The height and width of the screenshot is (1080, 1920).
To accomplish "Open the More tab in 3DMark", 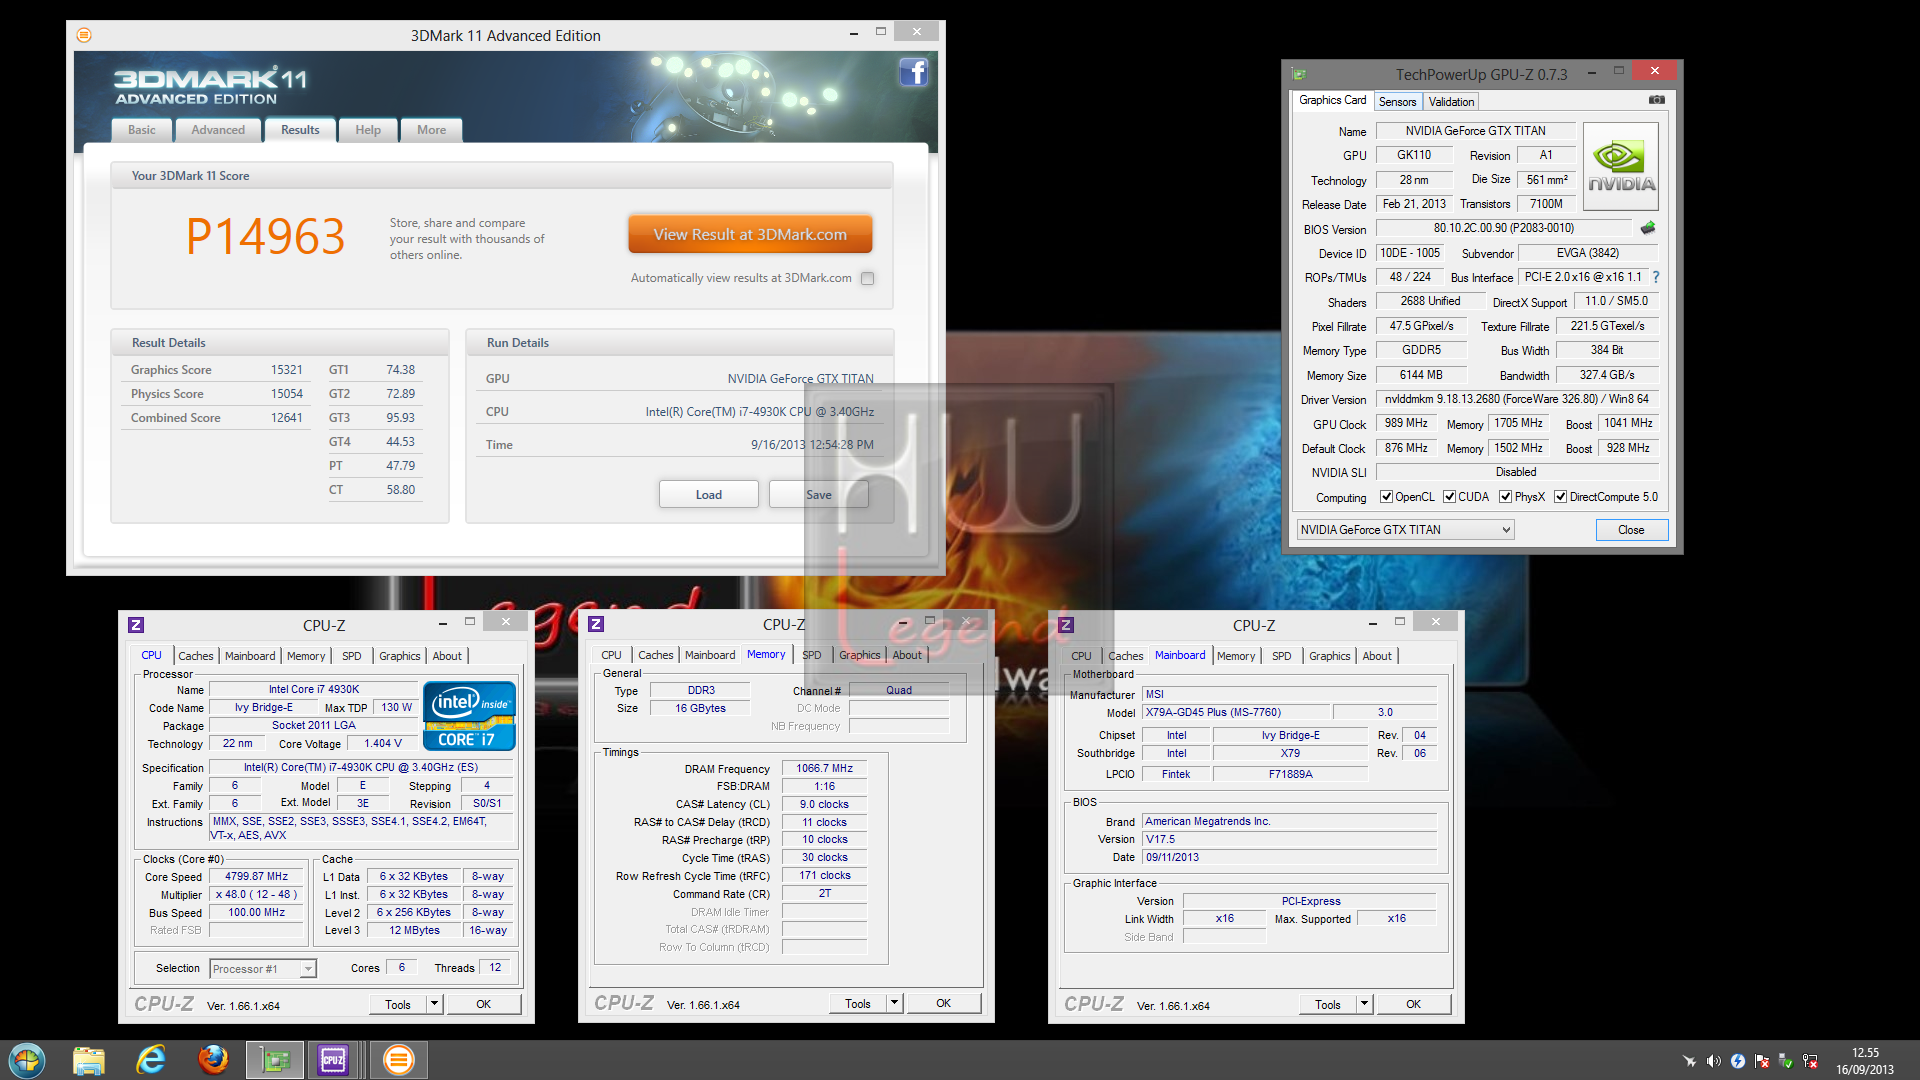I will click(x=432, y=130).
